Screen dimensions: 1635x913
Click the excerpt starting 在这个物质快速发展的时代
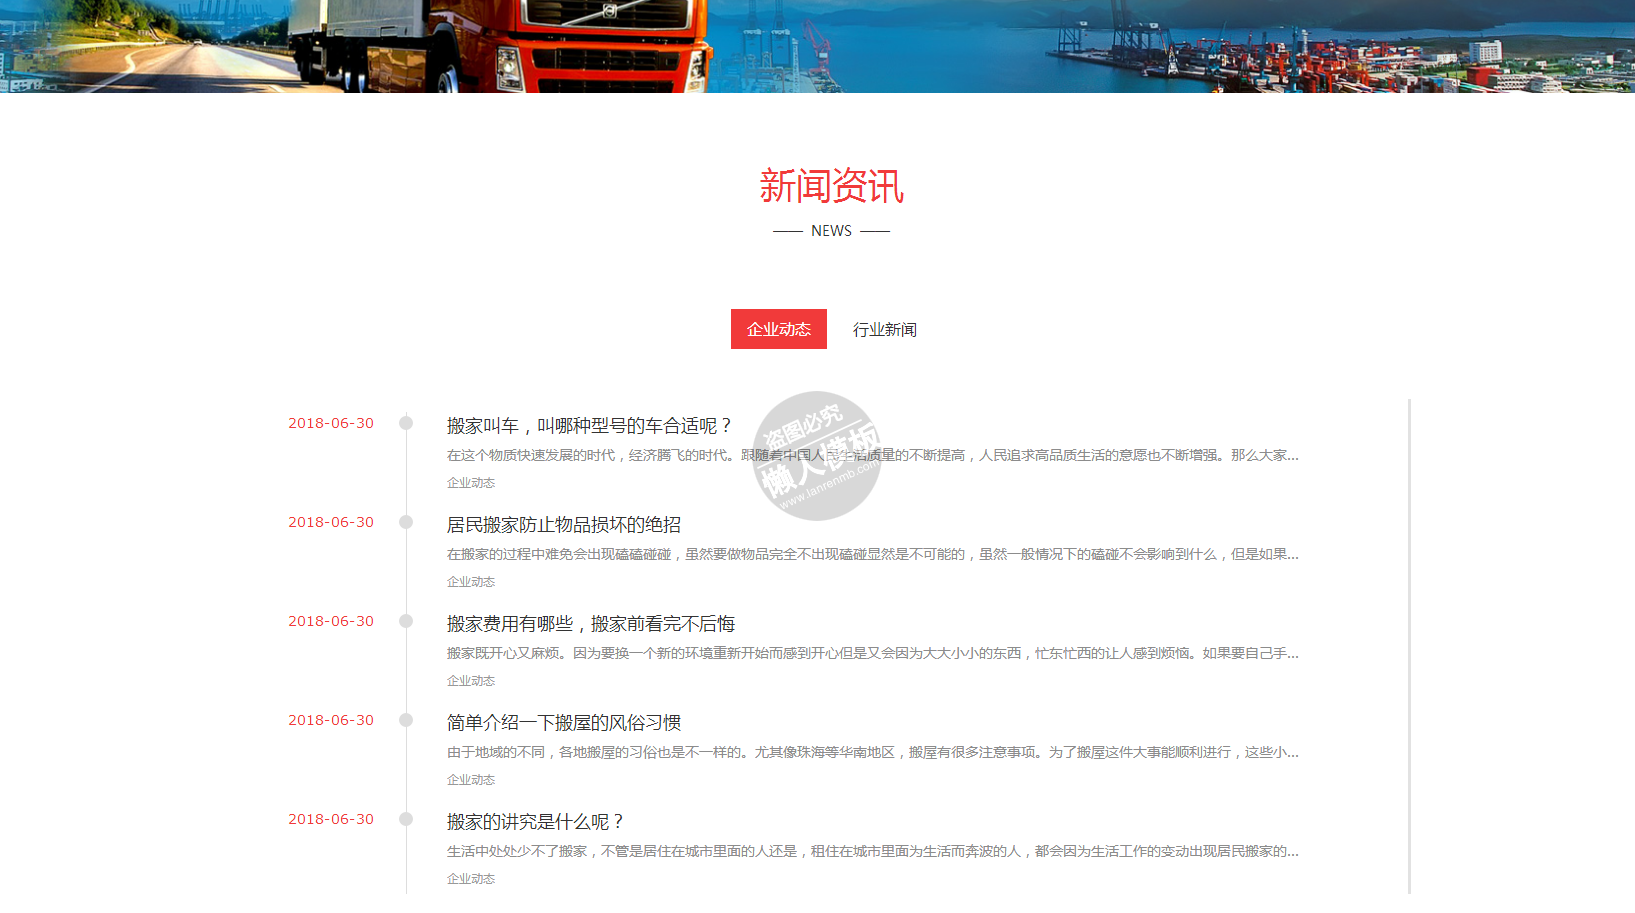tap(872, 455)
